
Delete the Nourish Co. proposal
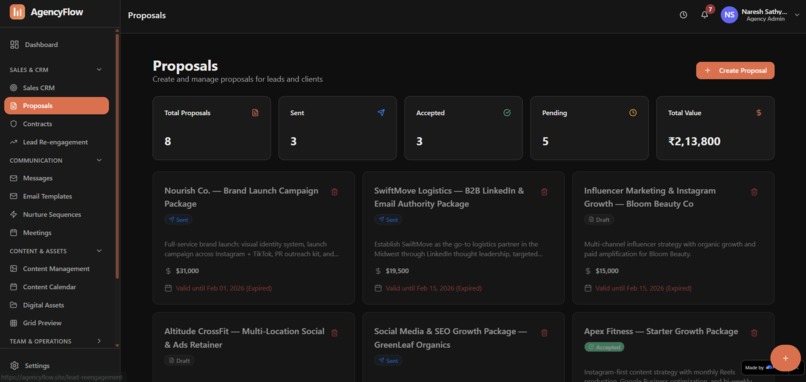point(335,192)
